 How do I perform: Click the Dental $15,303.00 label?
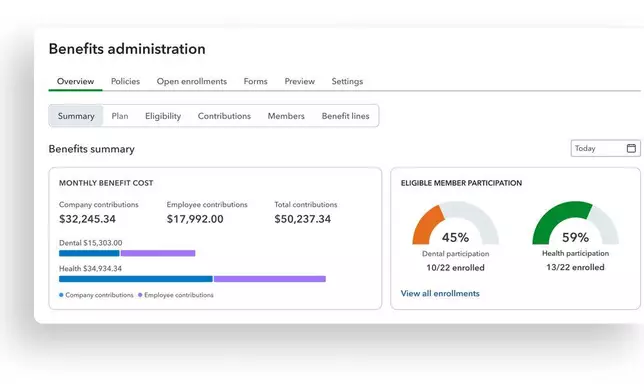tap(91, 243)
